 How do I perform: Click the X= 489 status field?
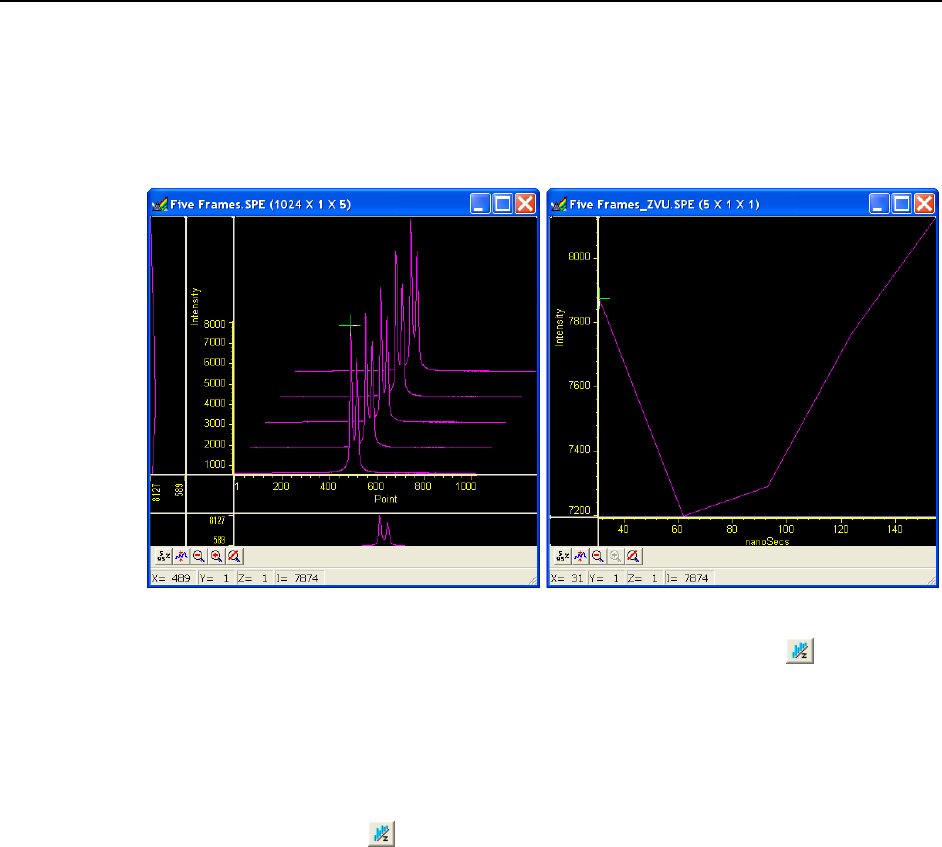click(172, 578)
